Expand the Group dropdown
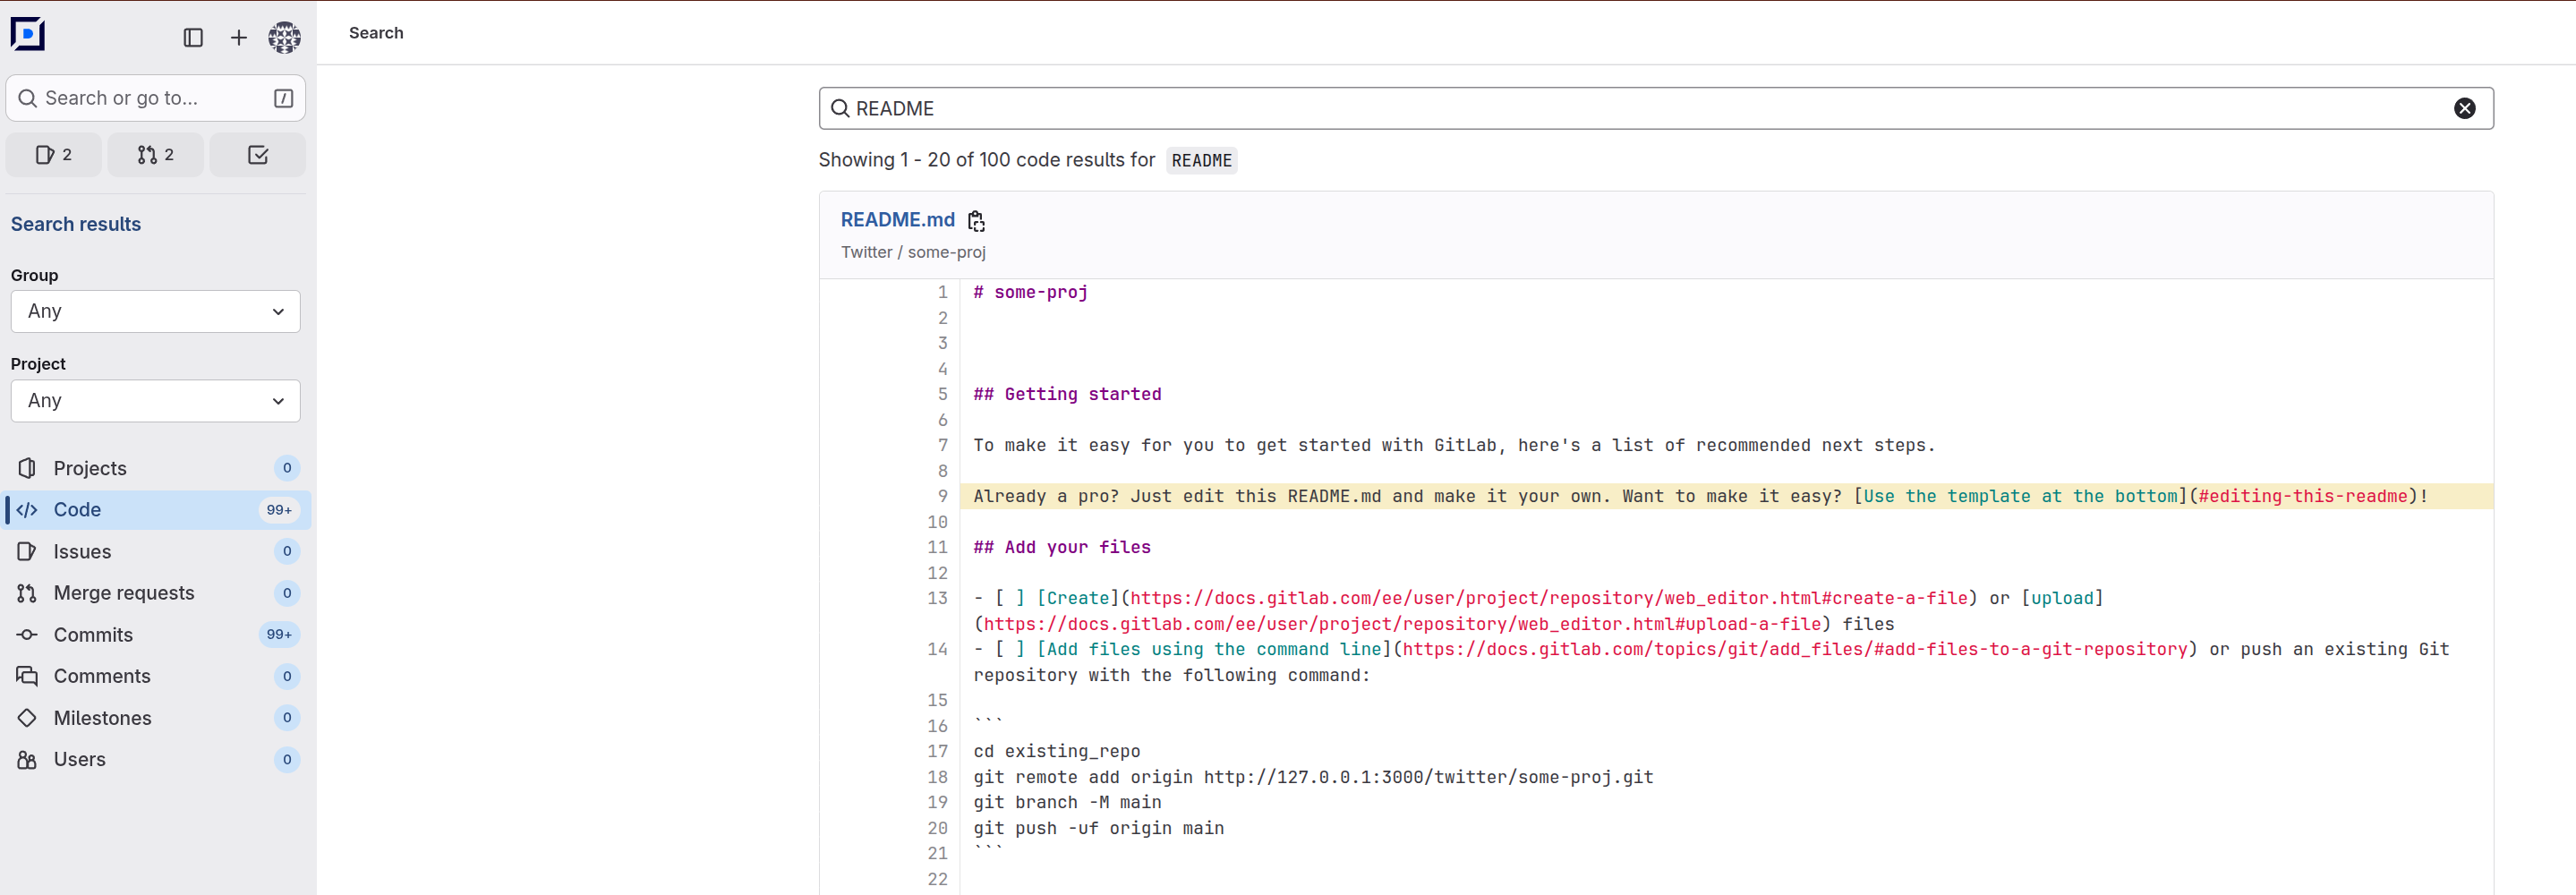This screenshot has height=895, width=2576. (155, 312)
